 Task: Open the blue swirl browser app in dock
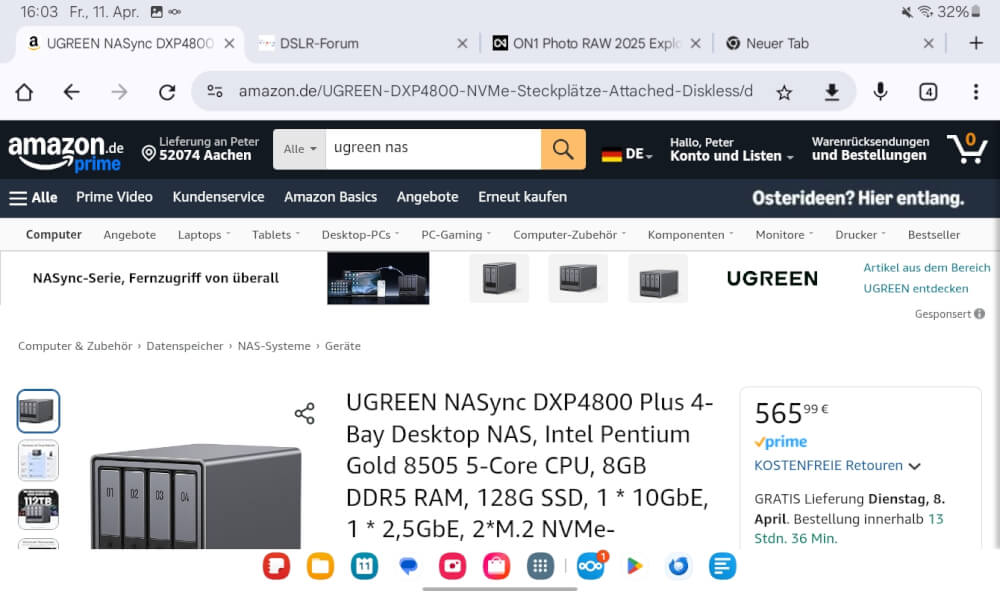[679, 566]
